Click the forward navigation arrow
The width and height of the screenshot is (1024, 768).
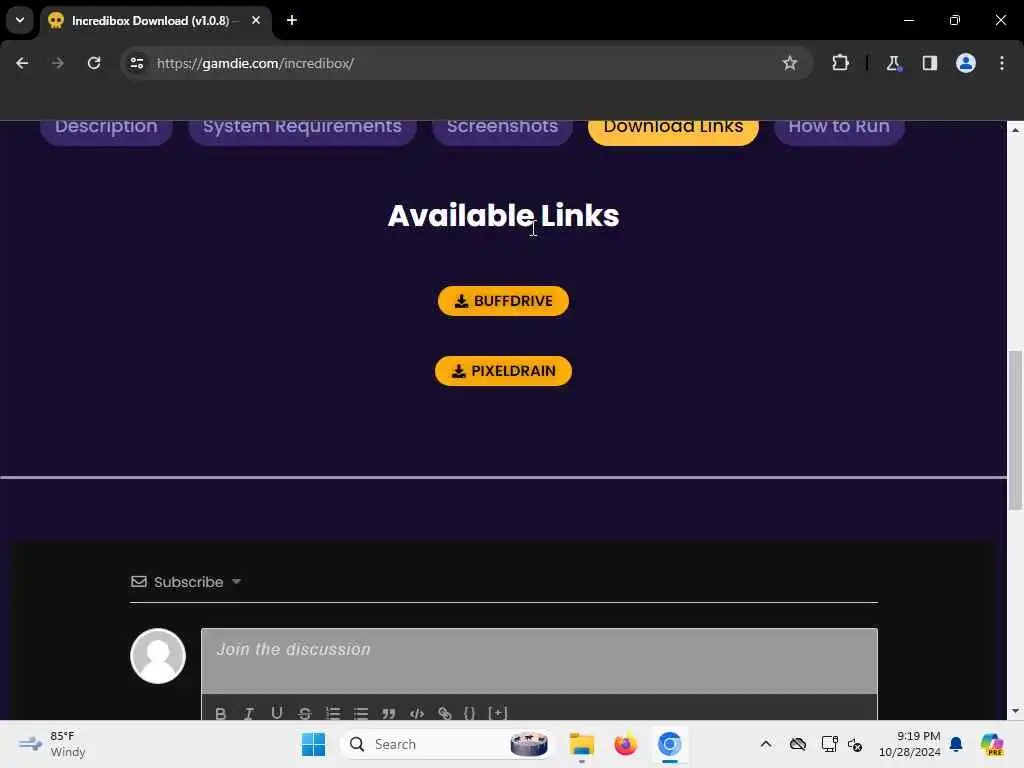pyautogui.click(x=58, y=63)
